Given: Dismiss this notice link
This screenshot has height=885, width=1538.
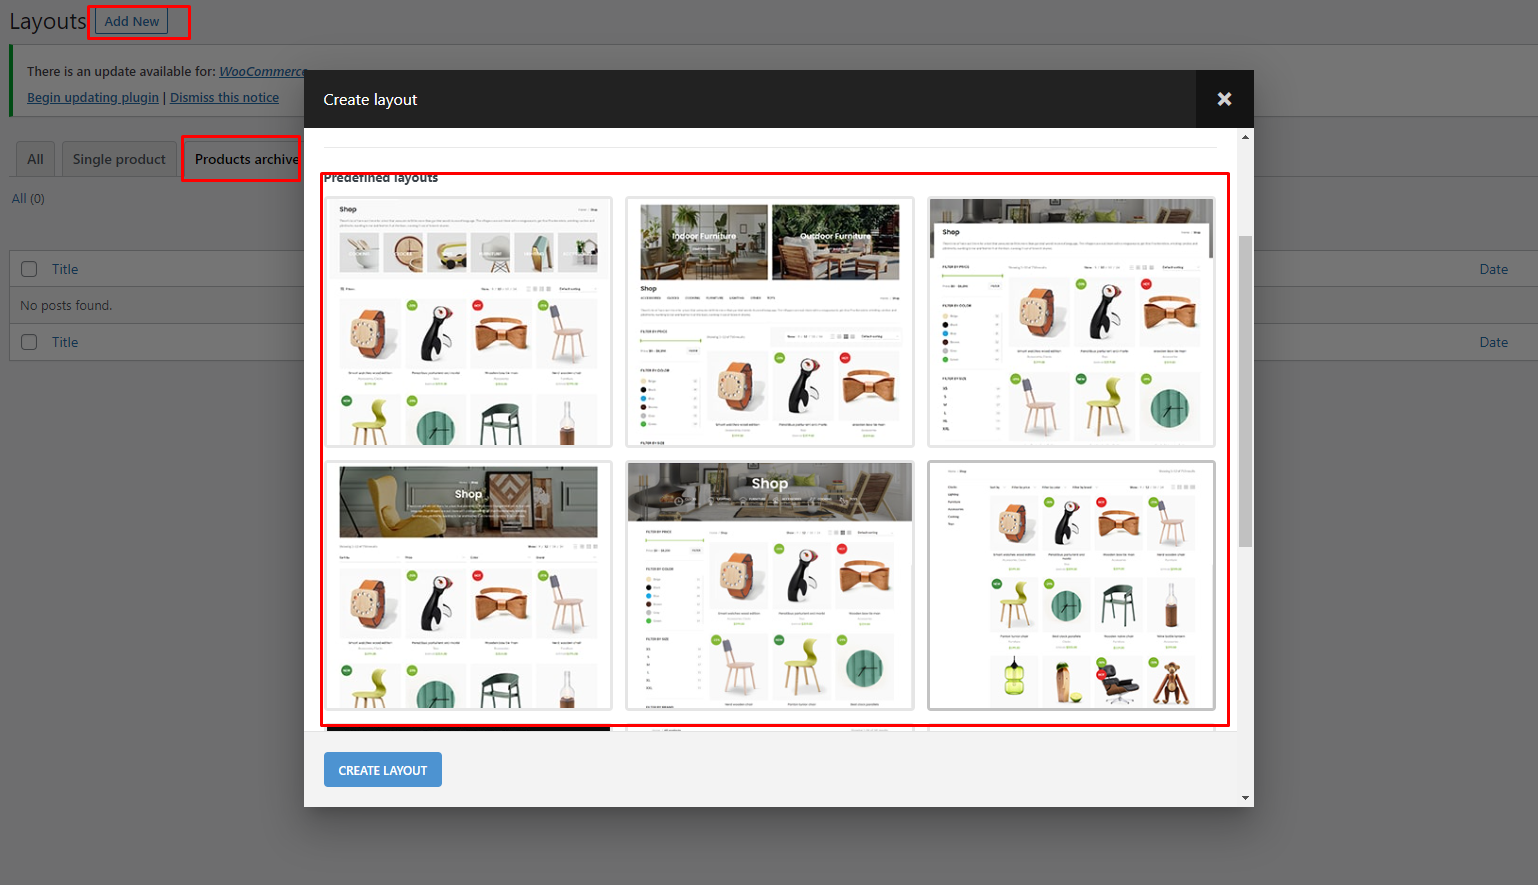Looking at the screenshot, I should pos(224,97).
